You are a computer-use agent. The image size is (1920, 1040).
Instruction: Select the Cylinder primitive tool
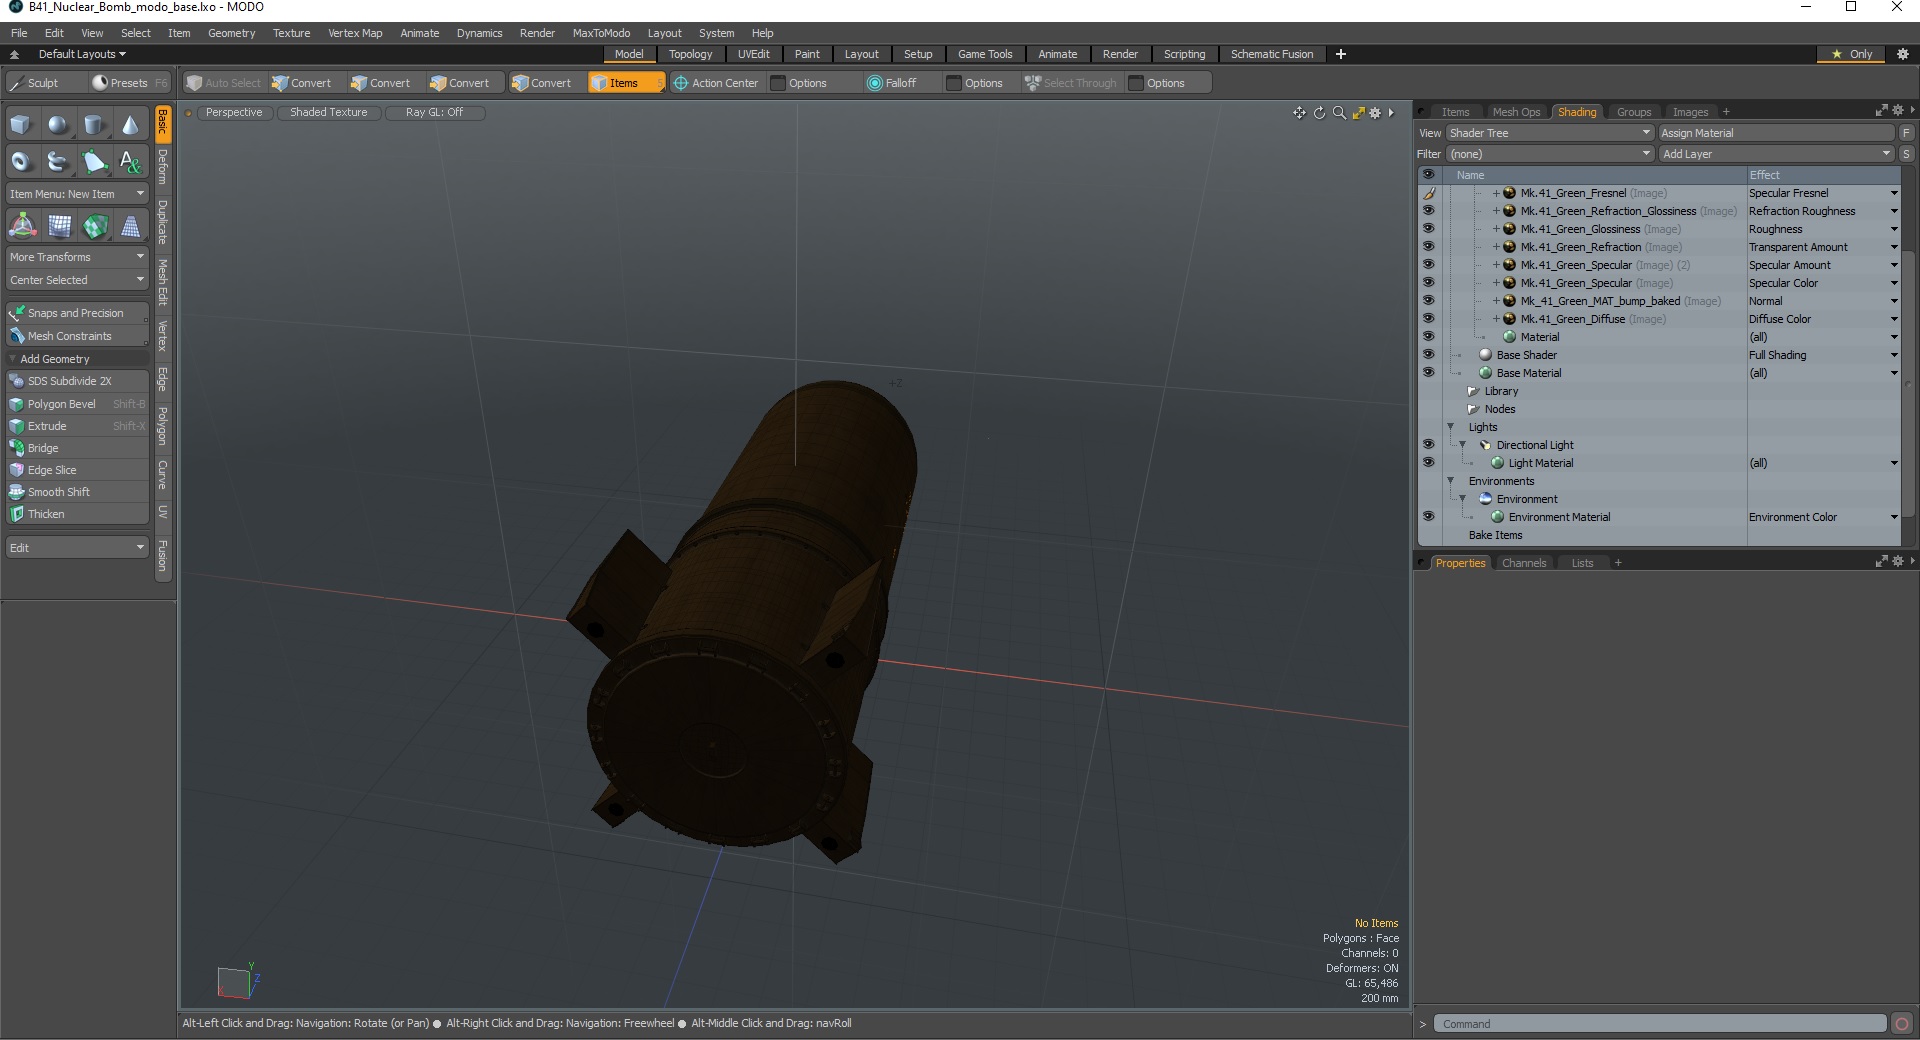[x=94, y=125]
